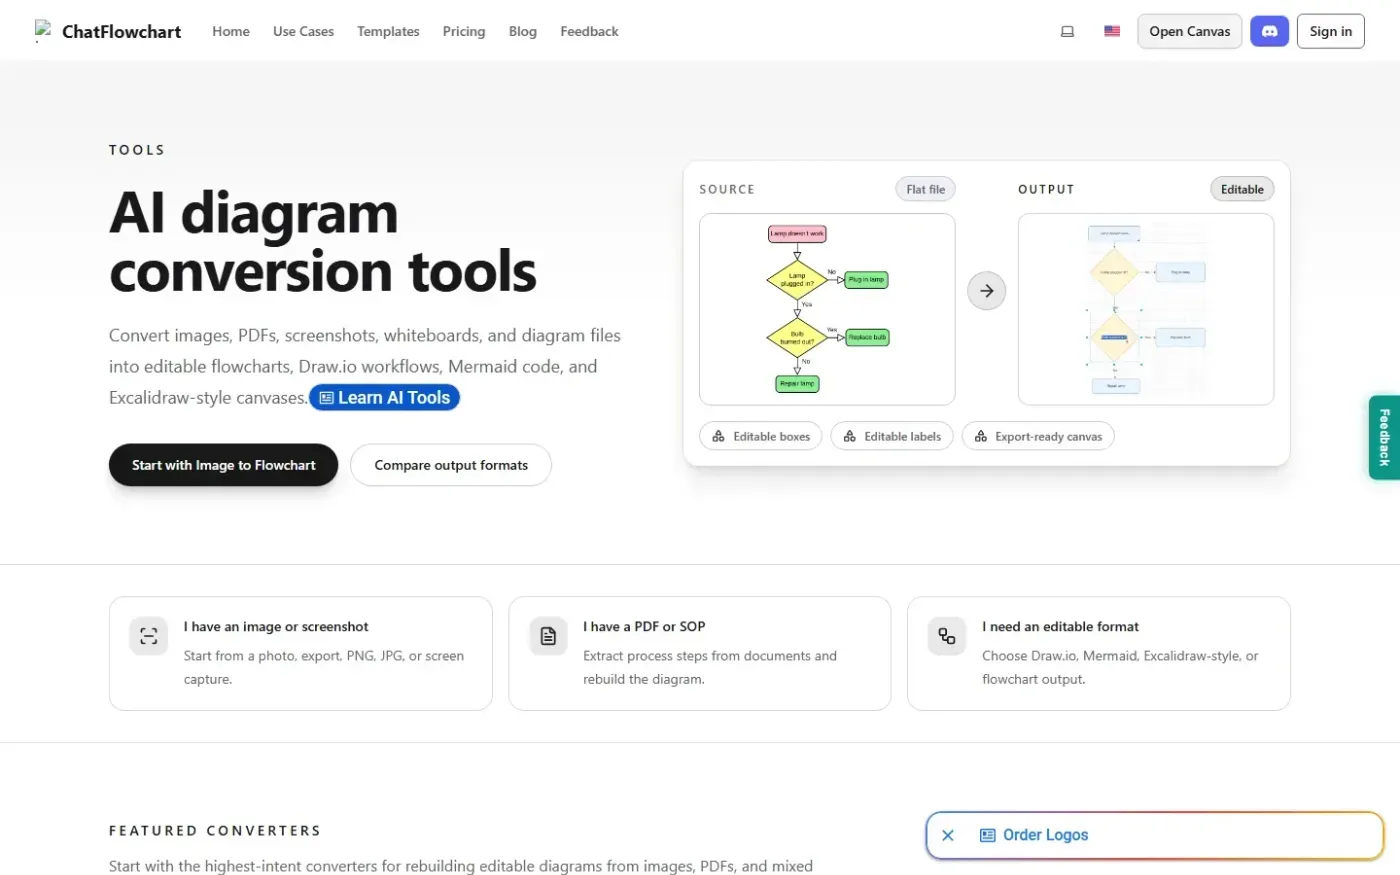Select 'I need an editable format' card
The height and width of the screenshot is (875, 1400).
tap(1099, 654)
